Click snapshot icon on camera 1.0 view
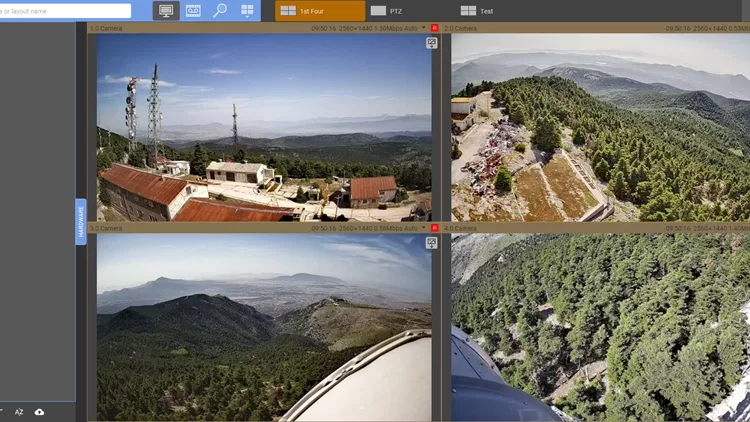Screen dimensions: 750x422 431,43
